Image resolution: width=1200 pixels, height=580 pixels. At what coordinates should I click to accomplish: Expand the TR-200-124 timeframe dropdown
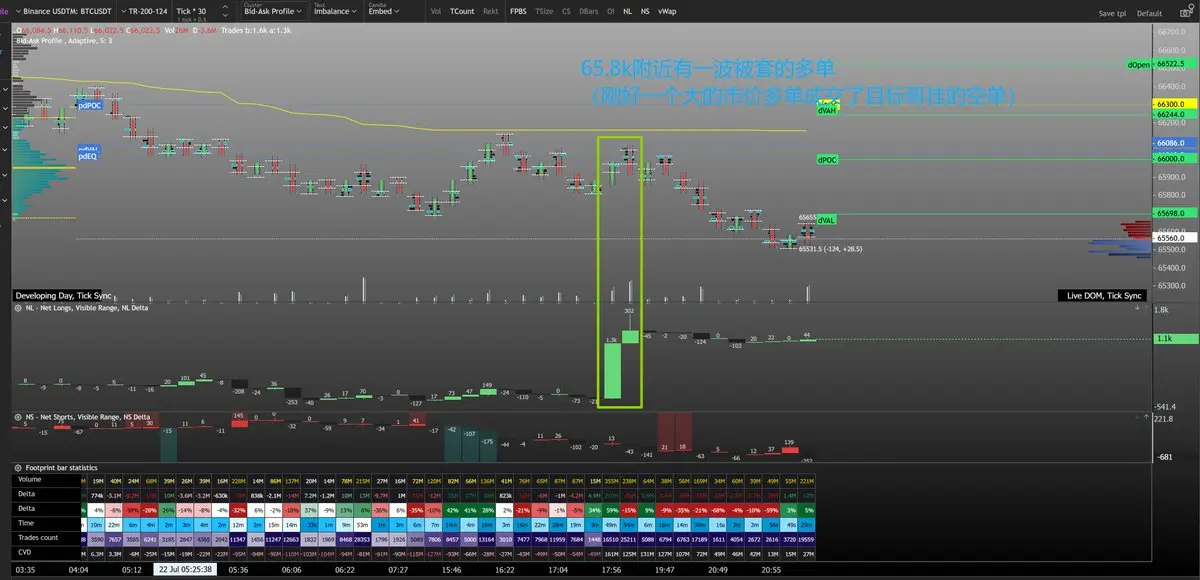tap(146, 12)
